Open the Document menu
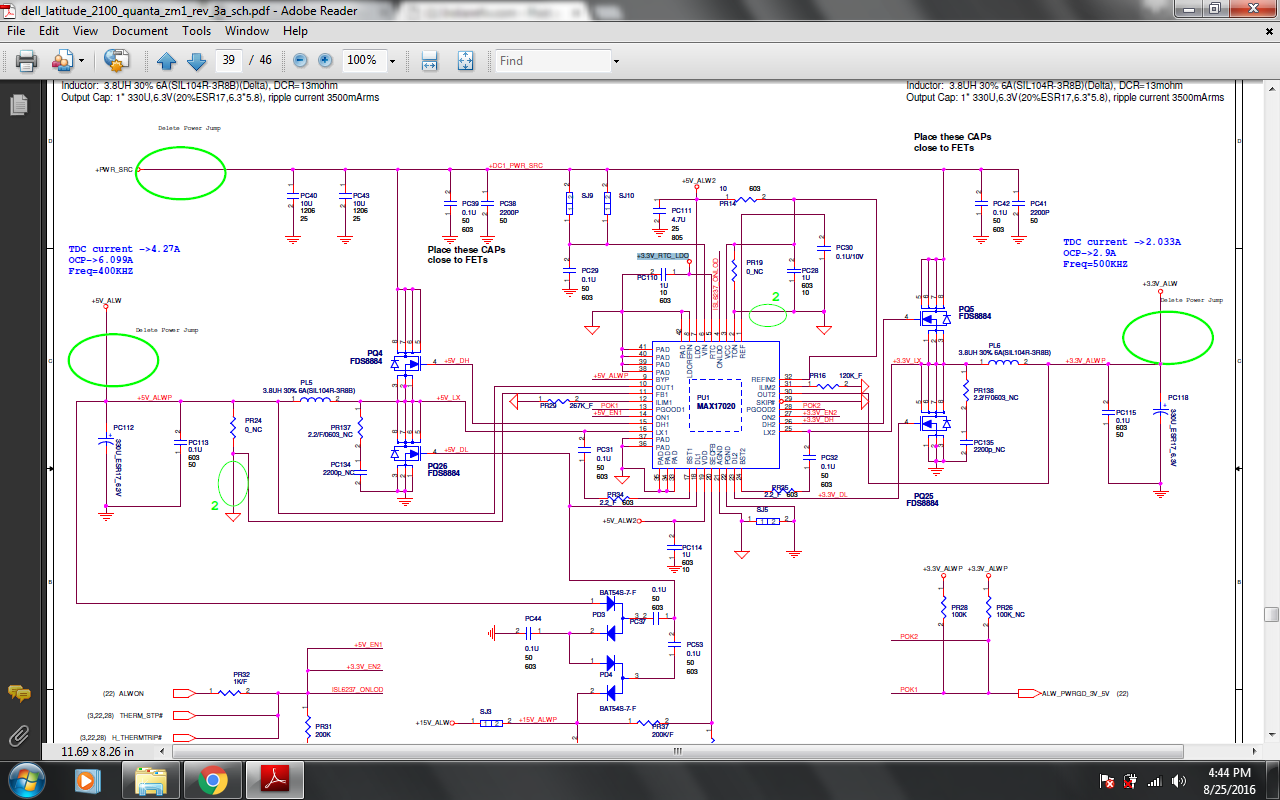The width and height of the screenshot is (1280, 800). point(140,31)
